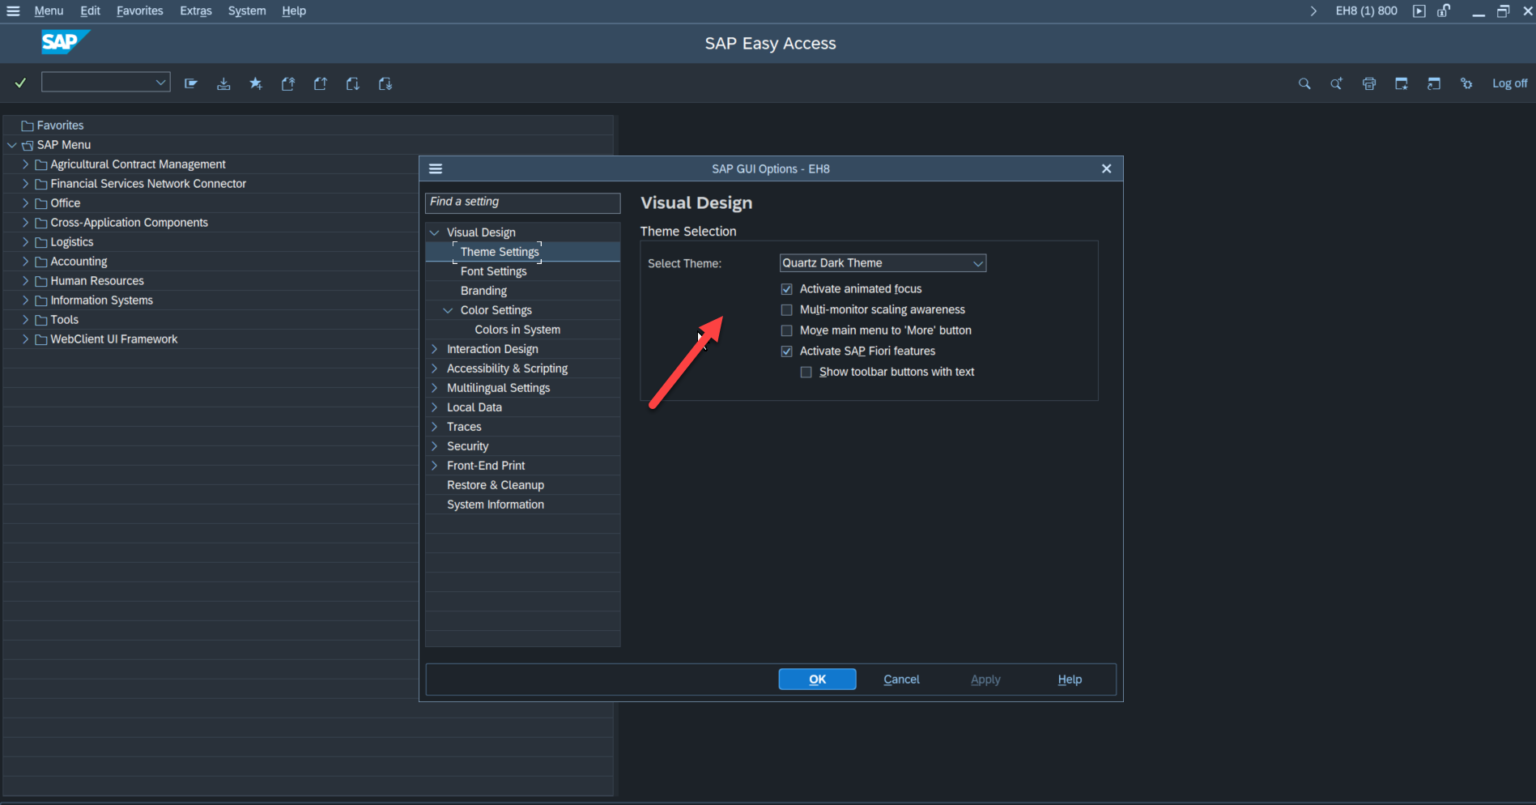Select Font Settings in the settings tree
The width and height of the screenshot is (1536, 805).
click(x=493, y=271)
